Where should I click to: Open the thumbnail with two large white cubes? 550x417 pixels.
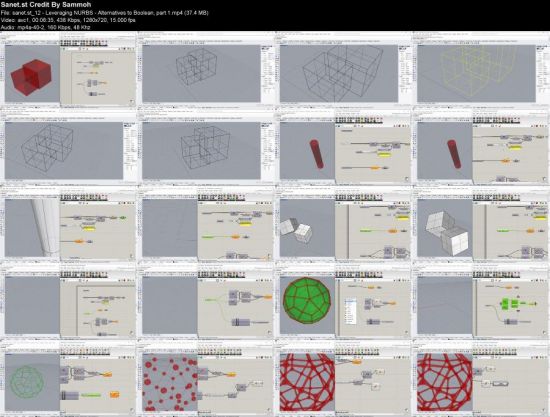pyautogui.click(x=481, y=224)
